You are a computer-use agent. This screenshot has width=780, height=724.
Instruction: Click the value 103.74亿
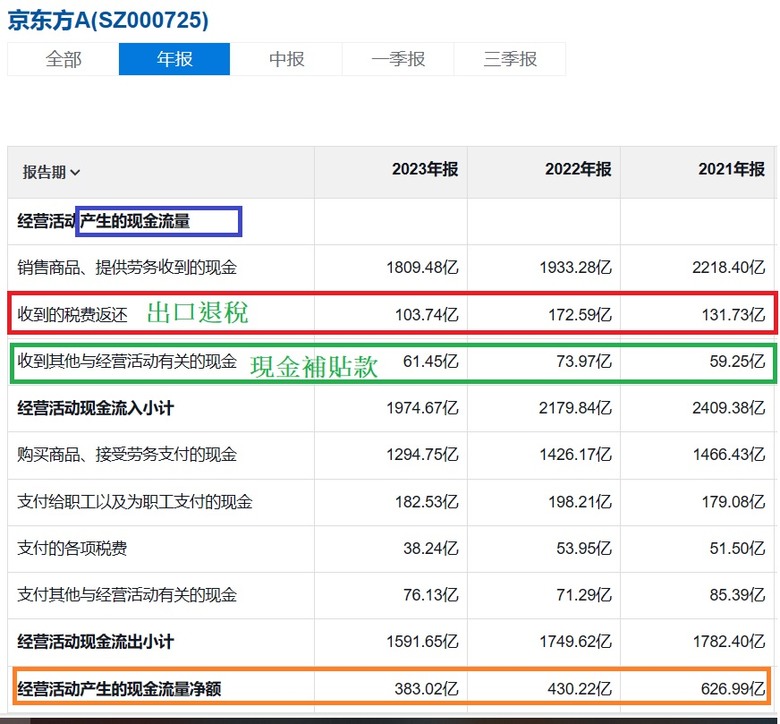pos(427,315)
